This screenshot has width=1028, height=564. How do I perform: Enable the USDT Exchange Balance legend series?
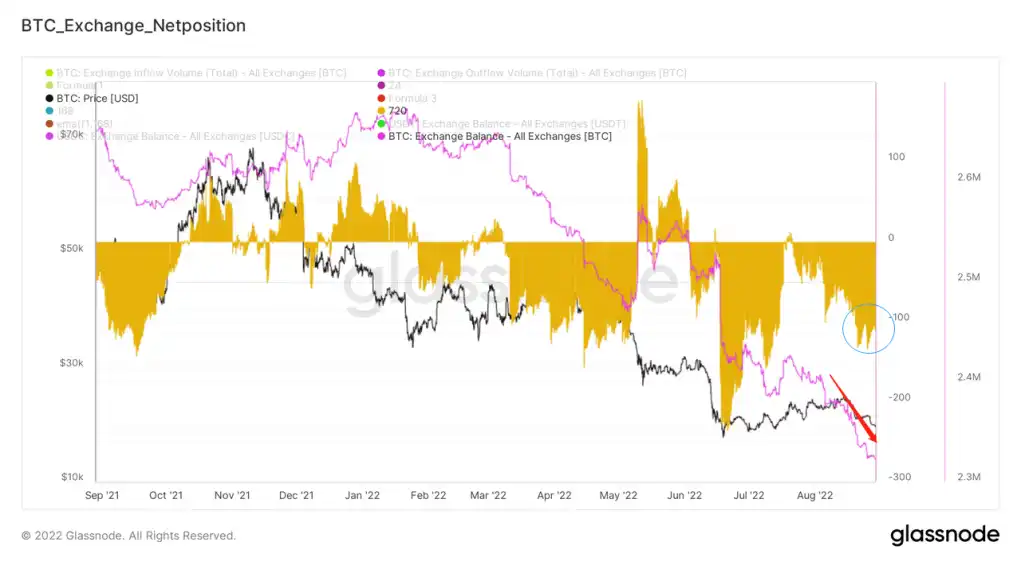(x=502, y=124)
